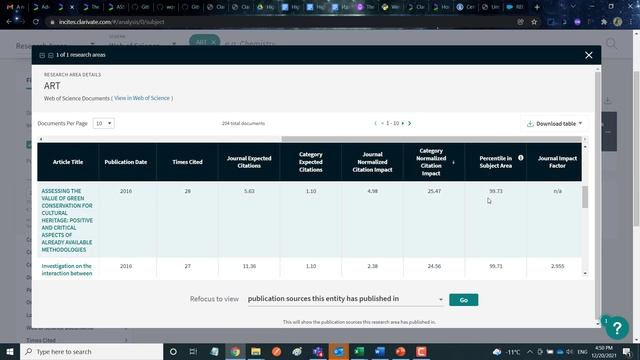The image size is (640, 360).
Task: Jump to the last page of documents
Action: pos(409,123)
